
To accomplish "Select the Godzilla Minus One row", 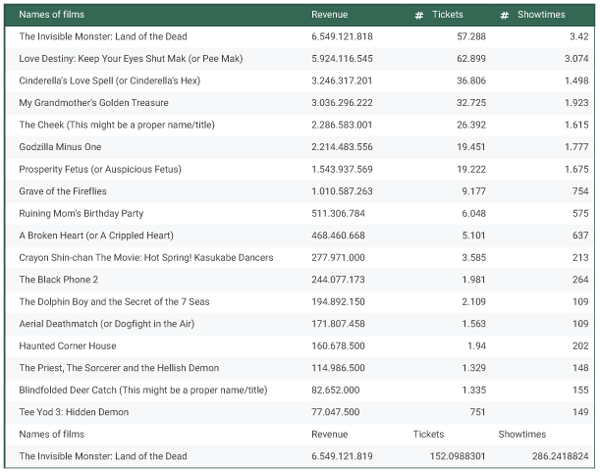I will coord(61,147).
